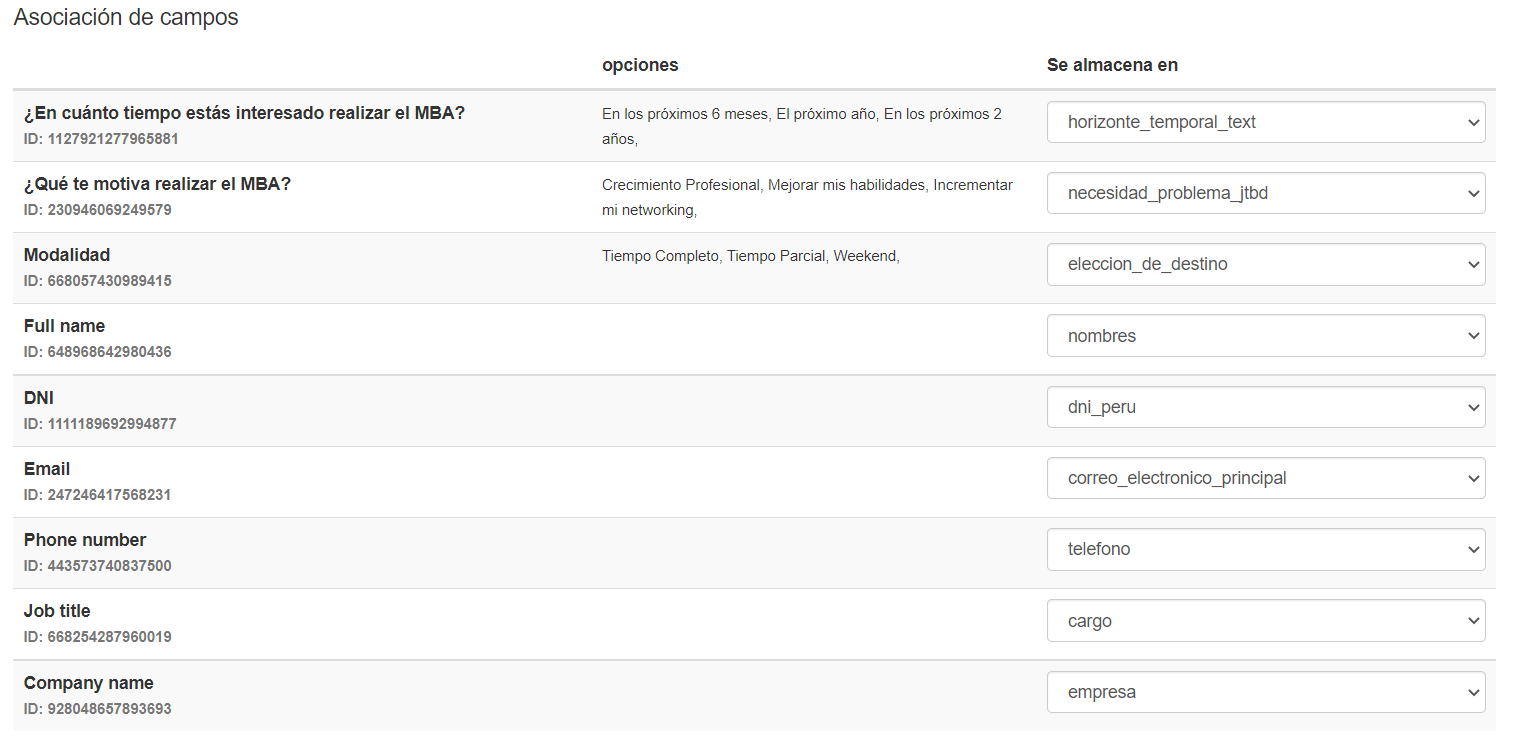Expand the empresa select box
1517x741 pixels.
coord(1265,692)
